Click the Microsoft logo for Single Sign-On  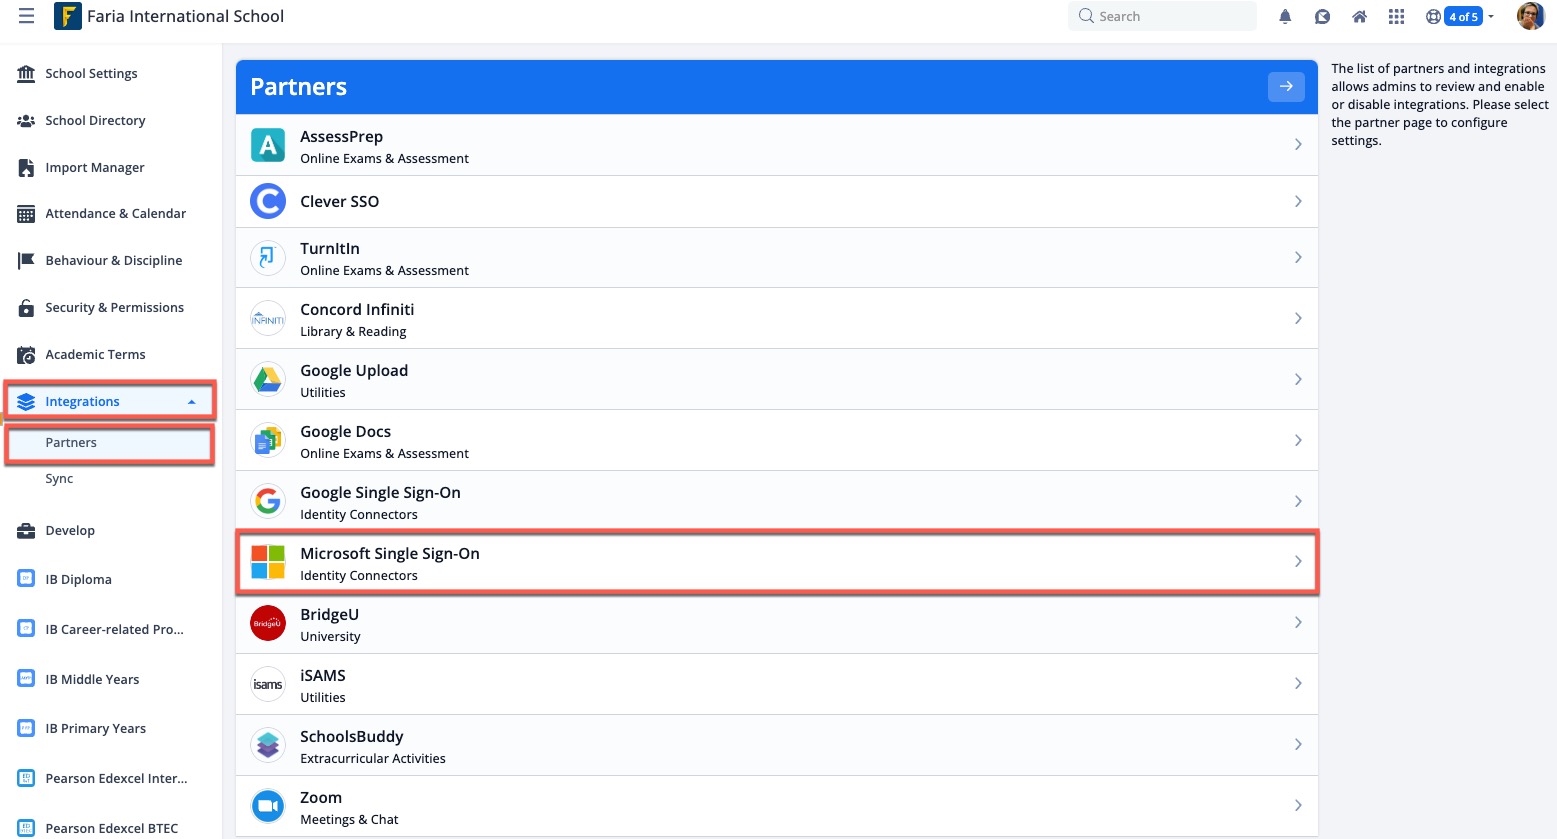[267, 562]
